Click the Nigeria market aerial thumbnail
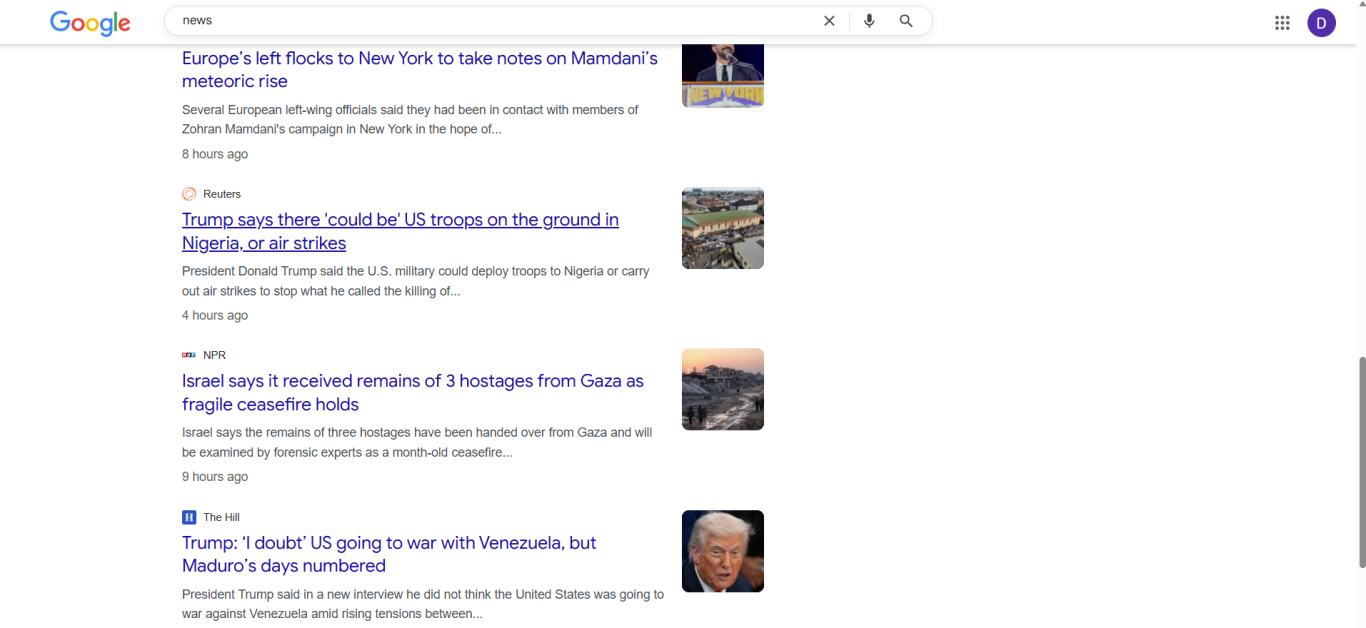The height and width of the screenshot is (628, 1366). pyautogui.click(x=722, y=228)
